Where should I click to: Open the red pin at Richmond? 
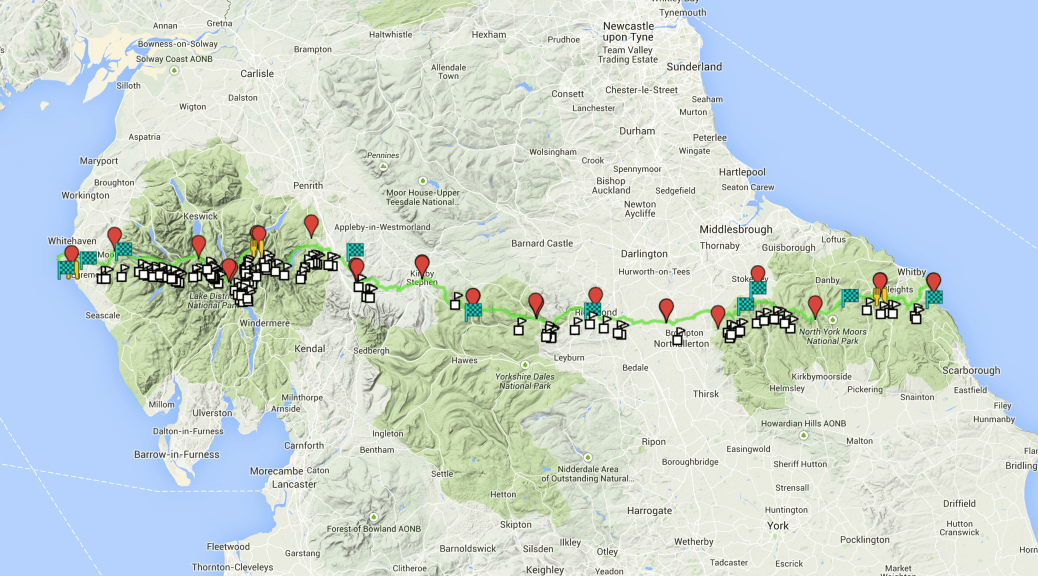[595, 296]
